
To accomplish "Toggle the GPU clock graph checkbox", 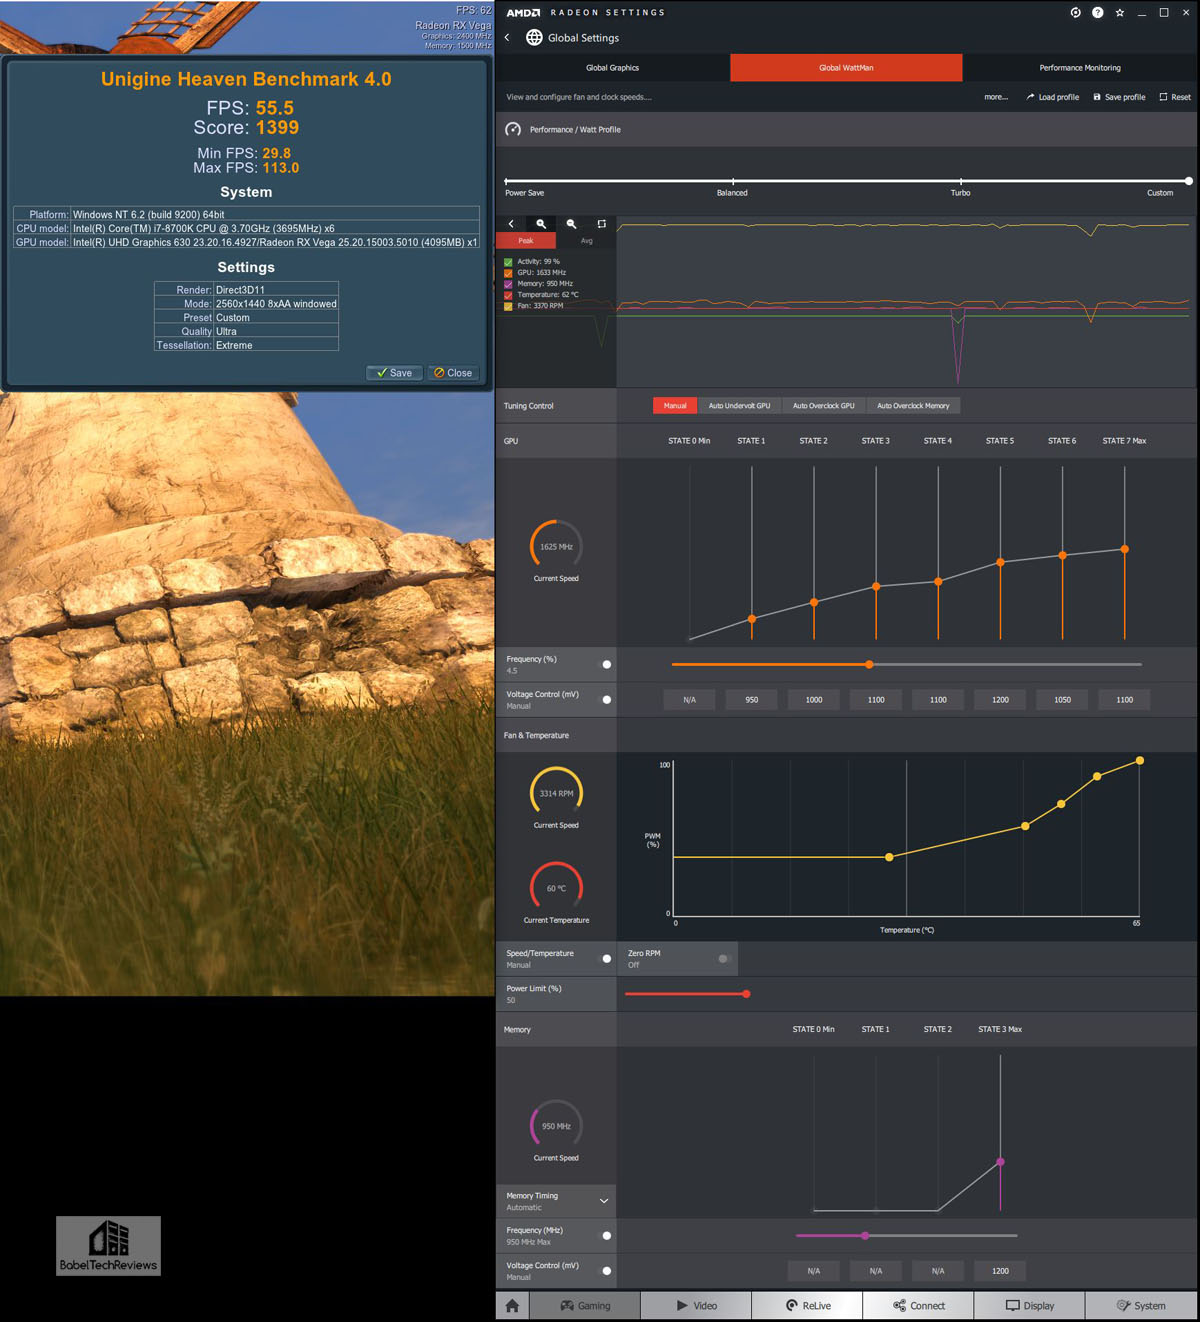I will point(508,273).
